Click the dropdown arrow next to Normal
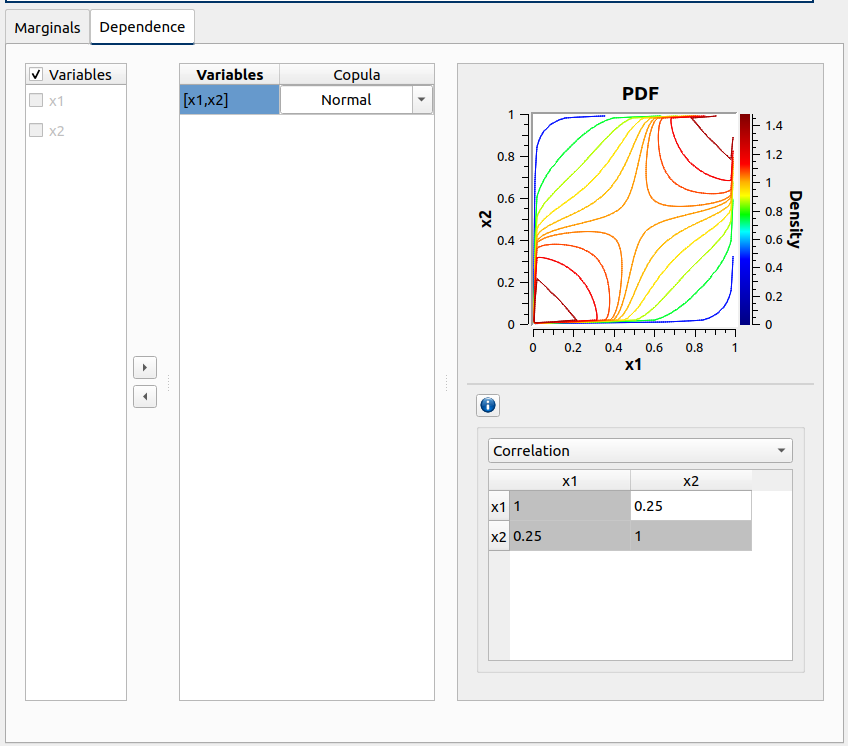 point(423,99)
